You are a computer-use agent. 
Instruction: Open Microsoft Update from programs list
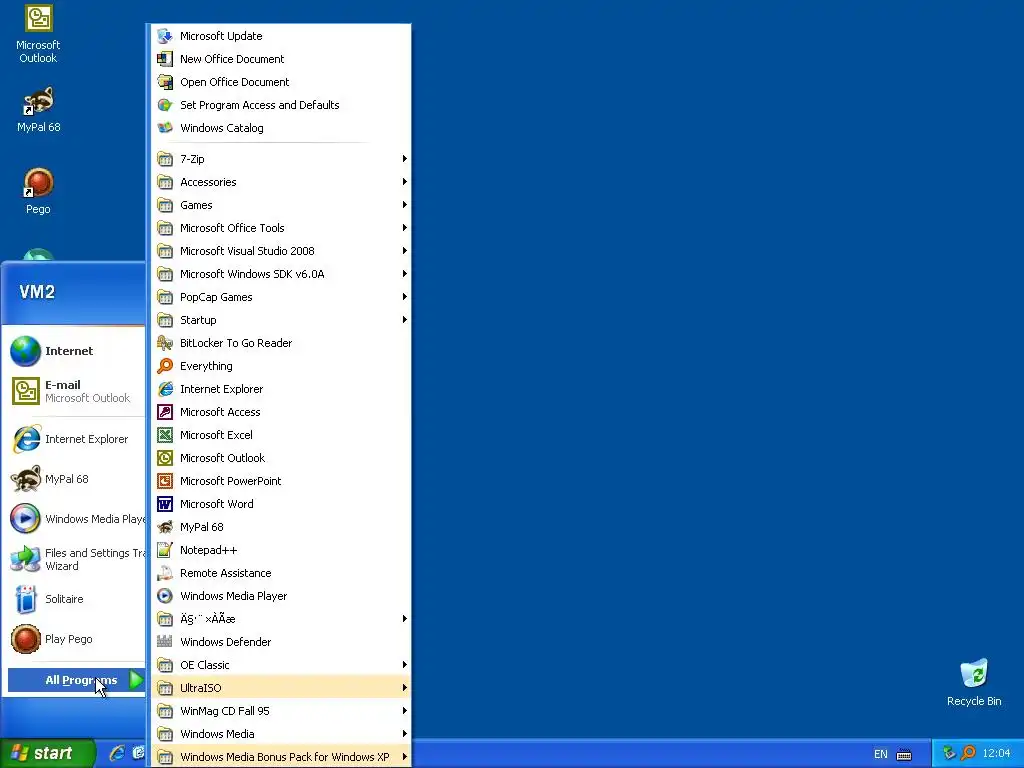tap(281, 36)
